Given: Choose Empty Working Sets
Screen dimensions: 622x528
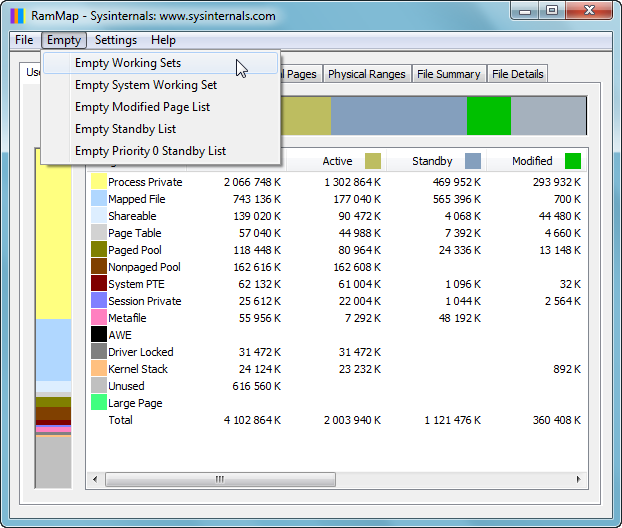Looking at the screenshot, I should tap(161, 63).
